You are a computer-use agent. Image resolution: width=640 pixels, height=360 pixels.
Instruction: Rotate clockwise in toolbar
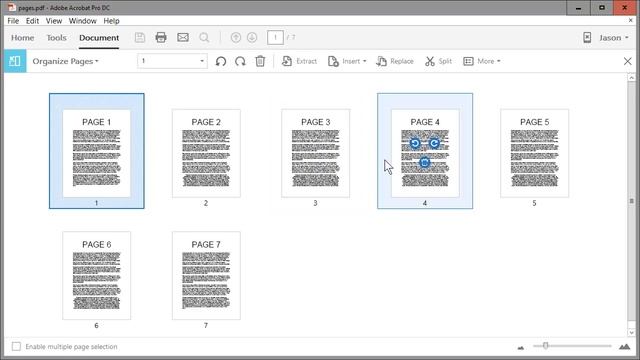click(x=240, y=61)
